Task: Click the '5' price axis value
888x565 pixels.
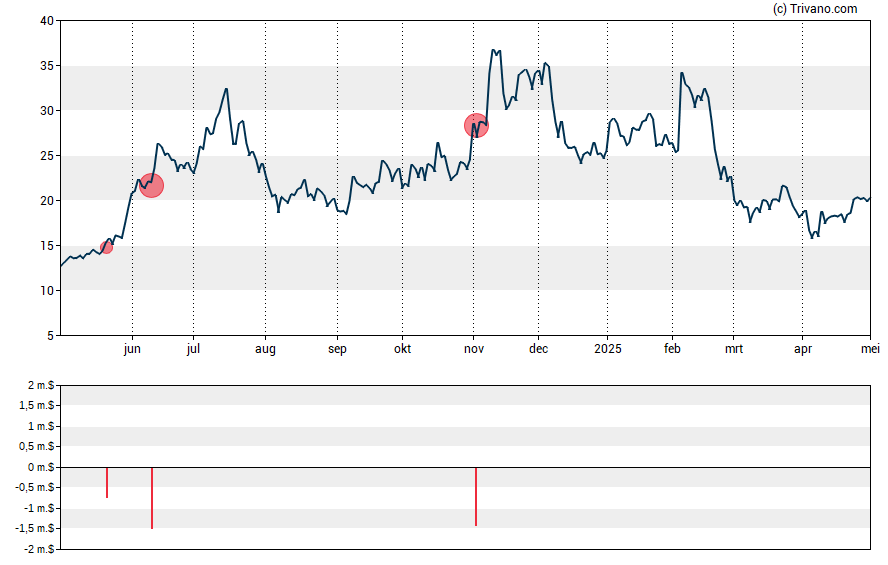Action: 50,336
